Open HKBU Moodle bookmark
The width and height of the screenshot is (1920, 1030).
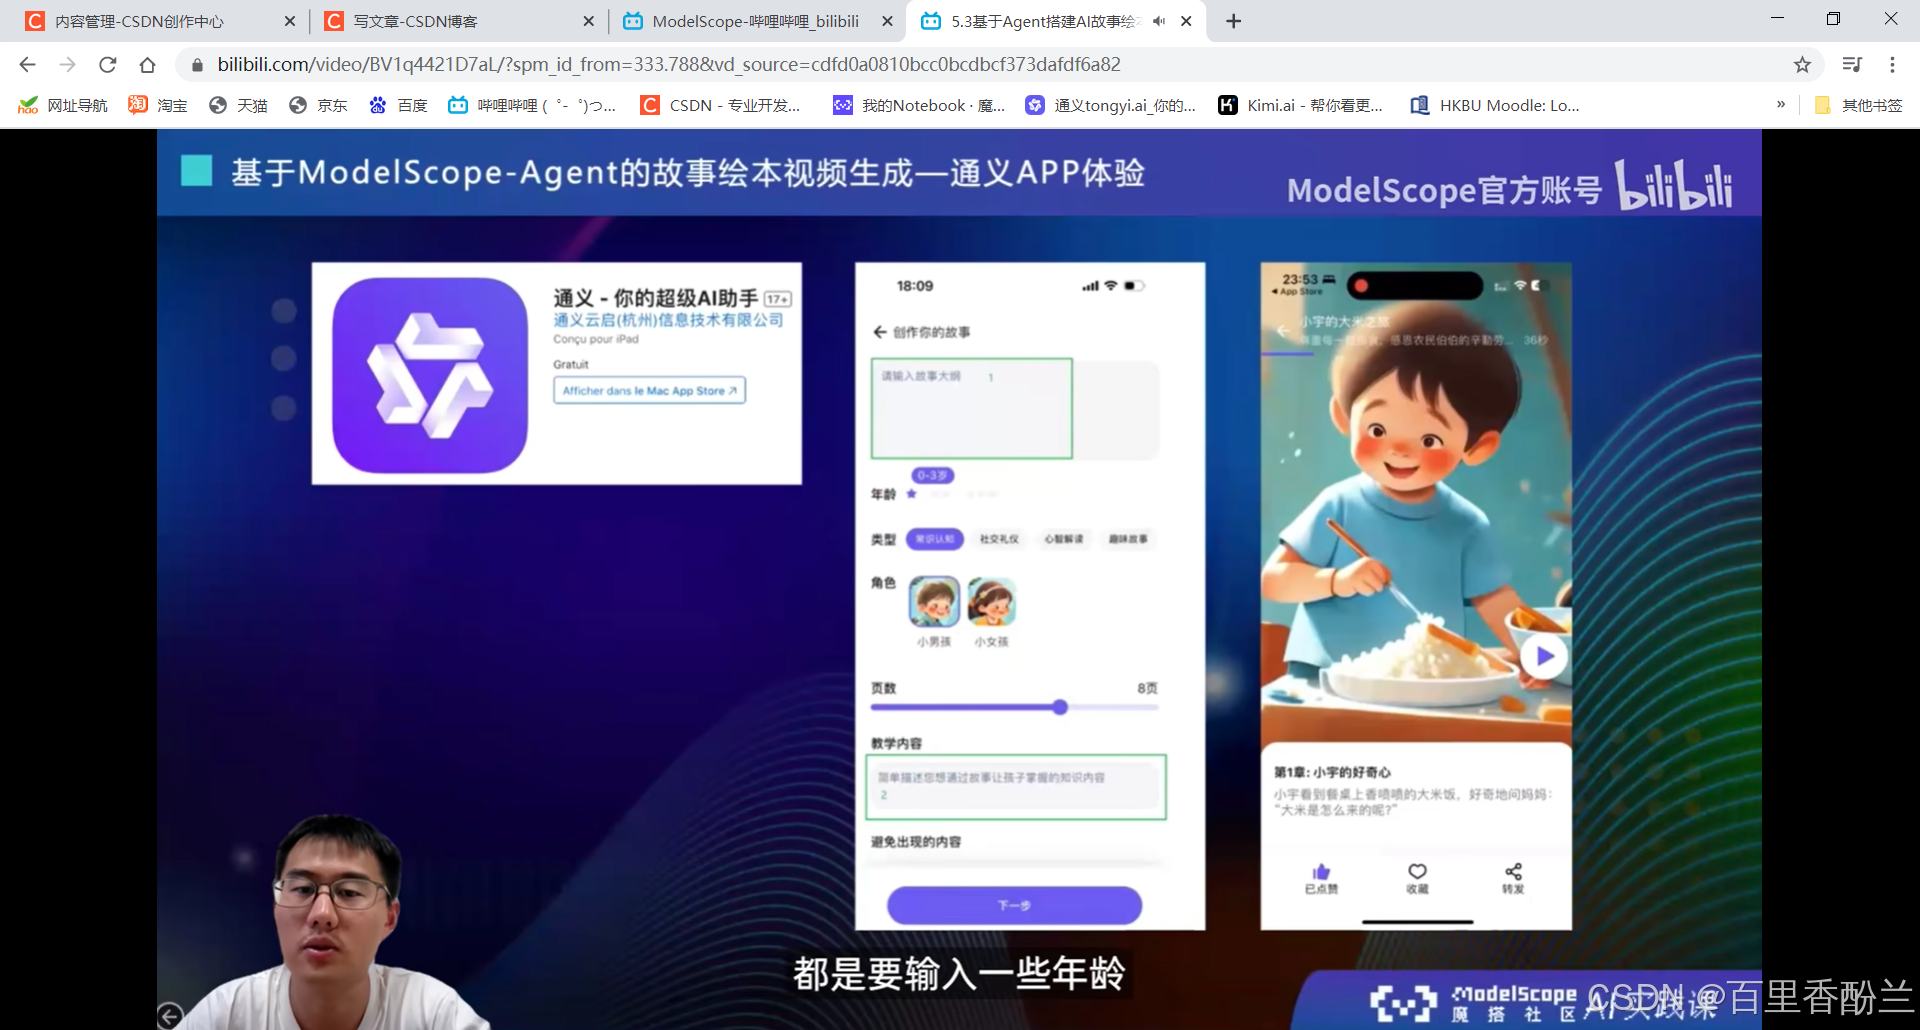[1495, 105]
